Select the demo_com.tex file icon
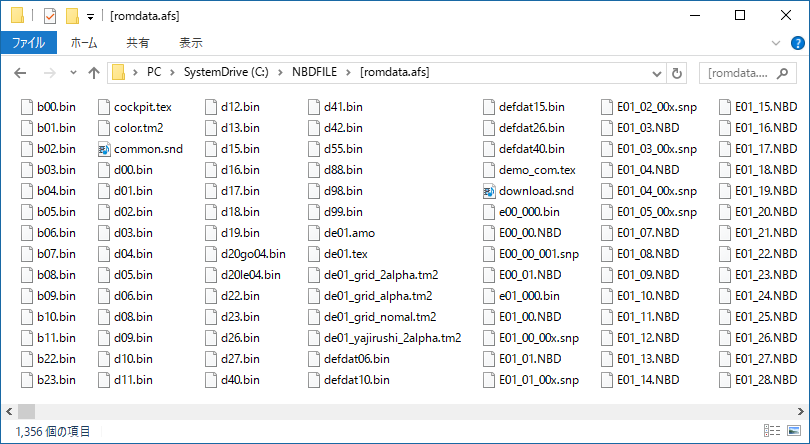 pyautogui.click(x=489, y=170)
